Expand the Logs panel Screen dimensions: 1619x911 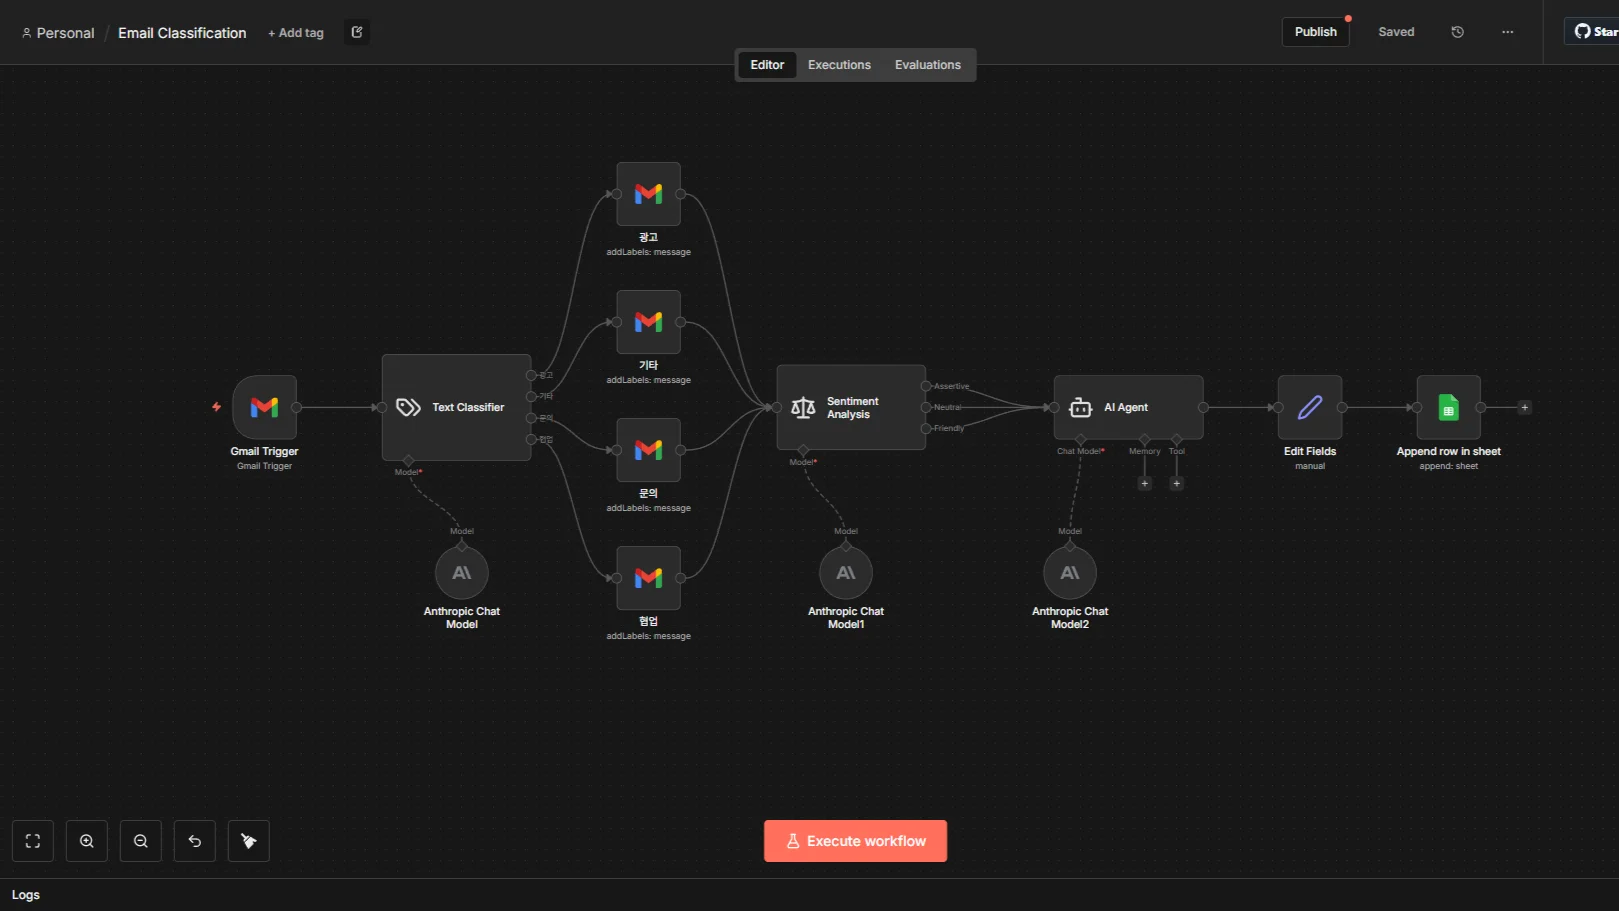26,895
